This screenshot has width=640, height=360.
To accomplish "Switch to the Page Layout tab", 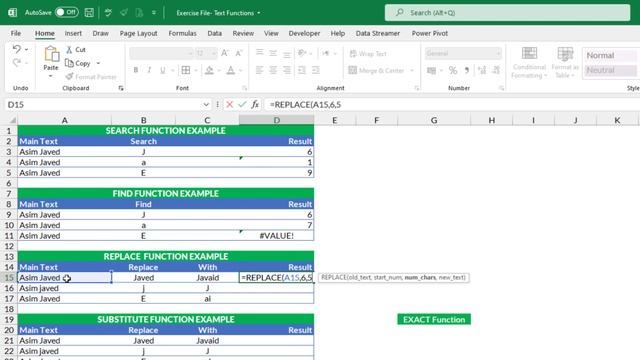I will 138,33.
